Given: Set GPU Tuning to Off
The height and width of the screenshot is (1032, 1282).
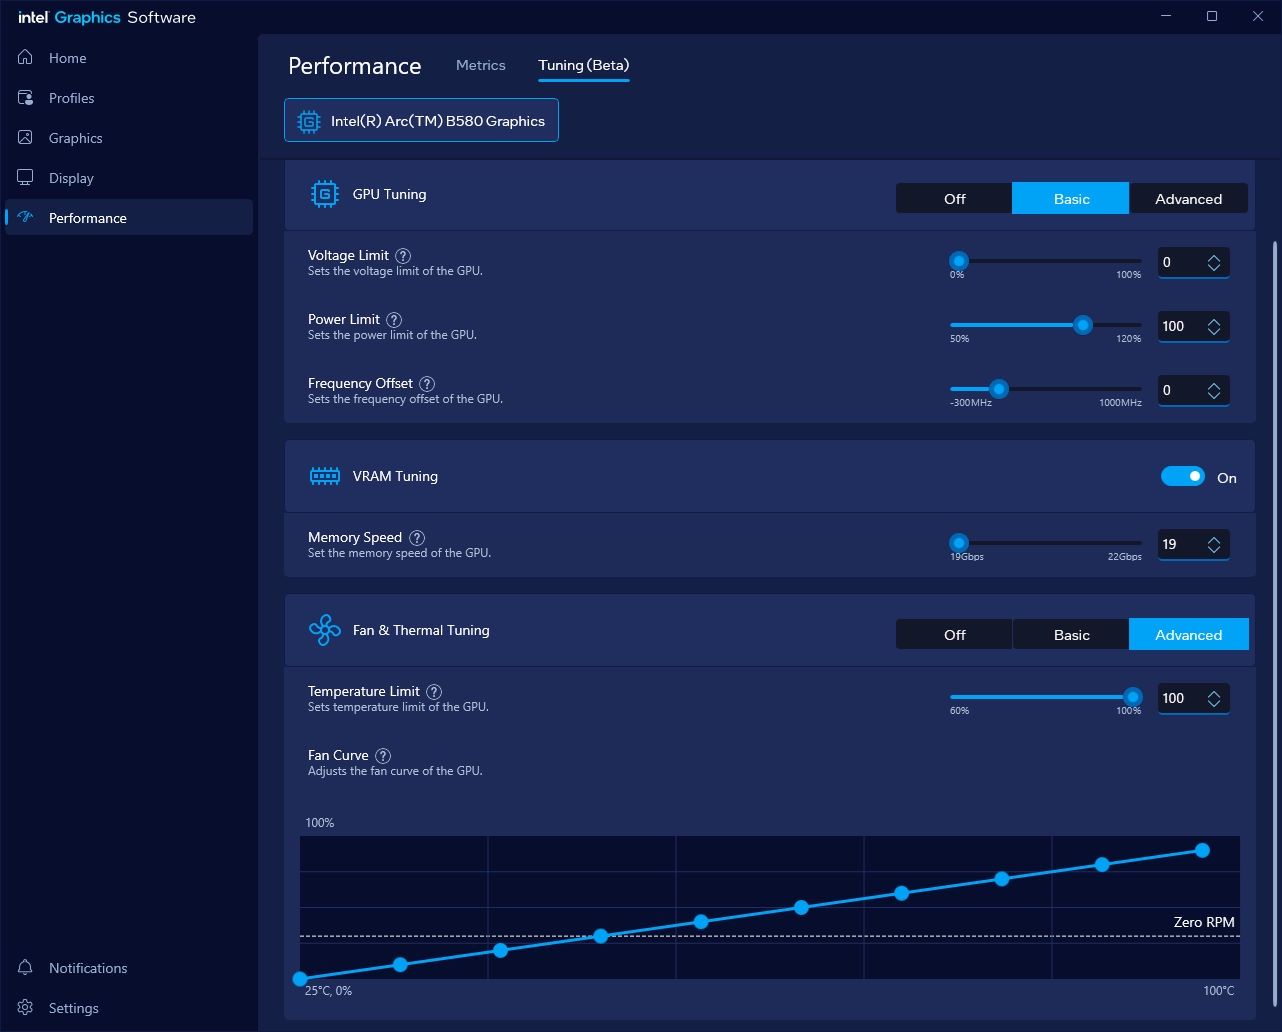Looking at the screenshot, I should pyautogui.click(x=954, y=199).
